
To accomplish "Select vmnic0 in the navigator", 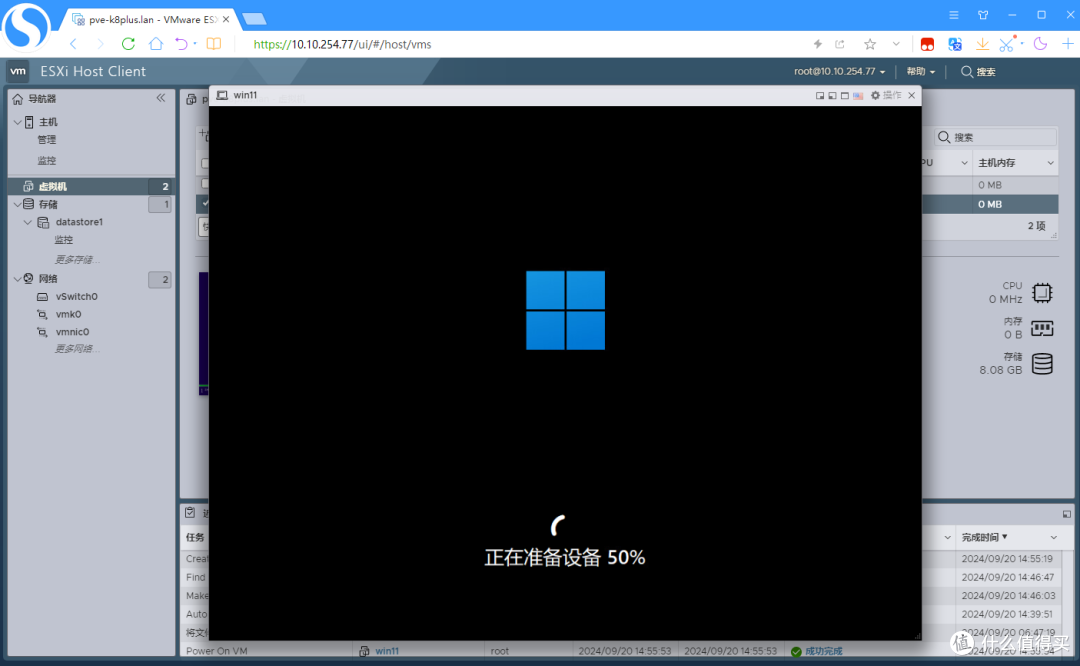I will [x=72, y=332].
